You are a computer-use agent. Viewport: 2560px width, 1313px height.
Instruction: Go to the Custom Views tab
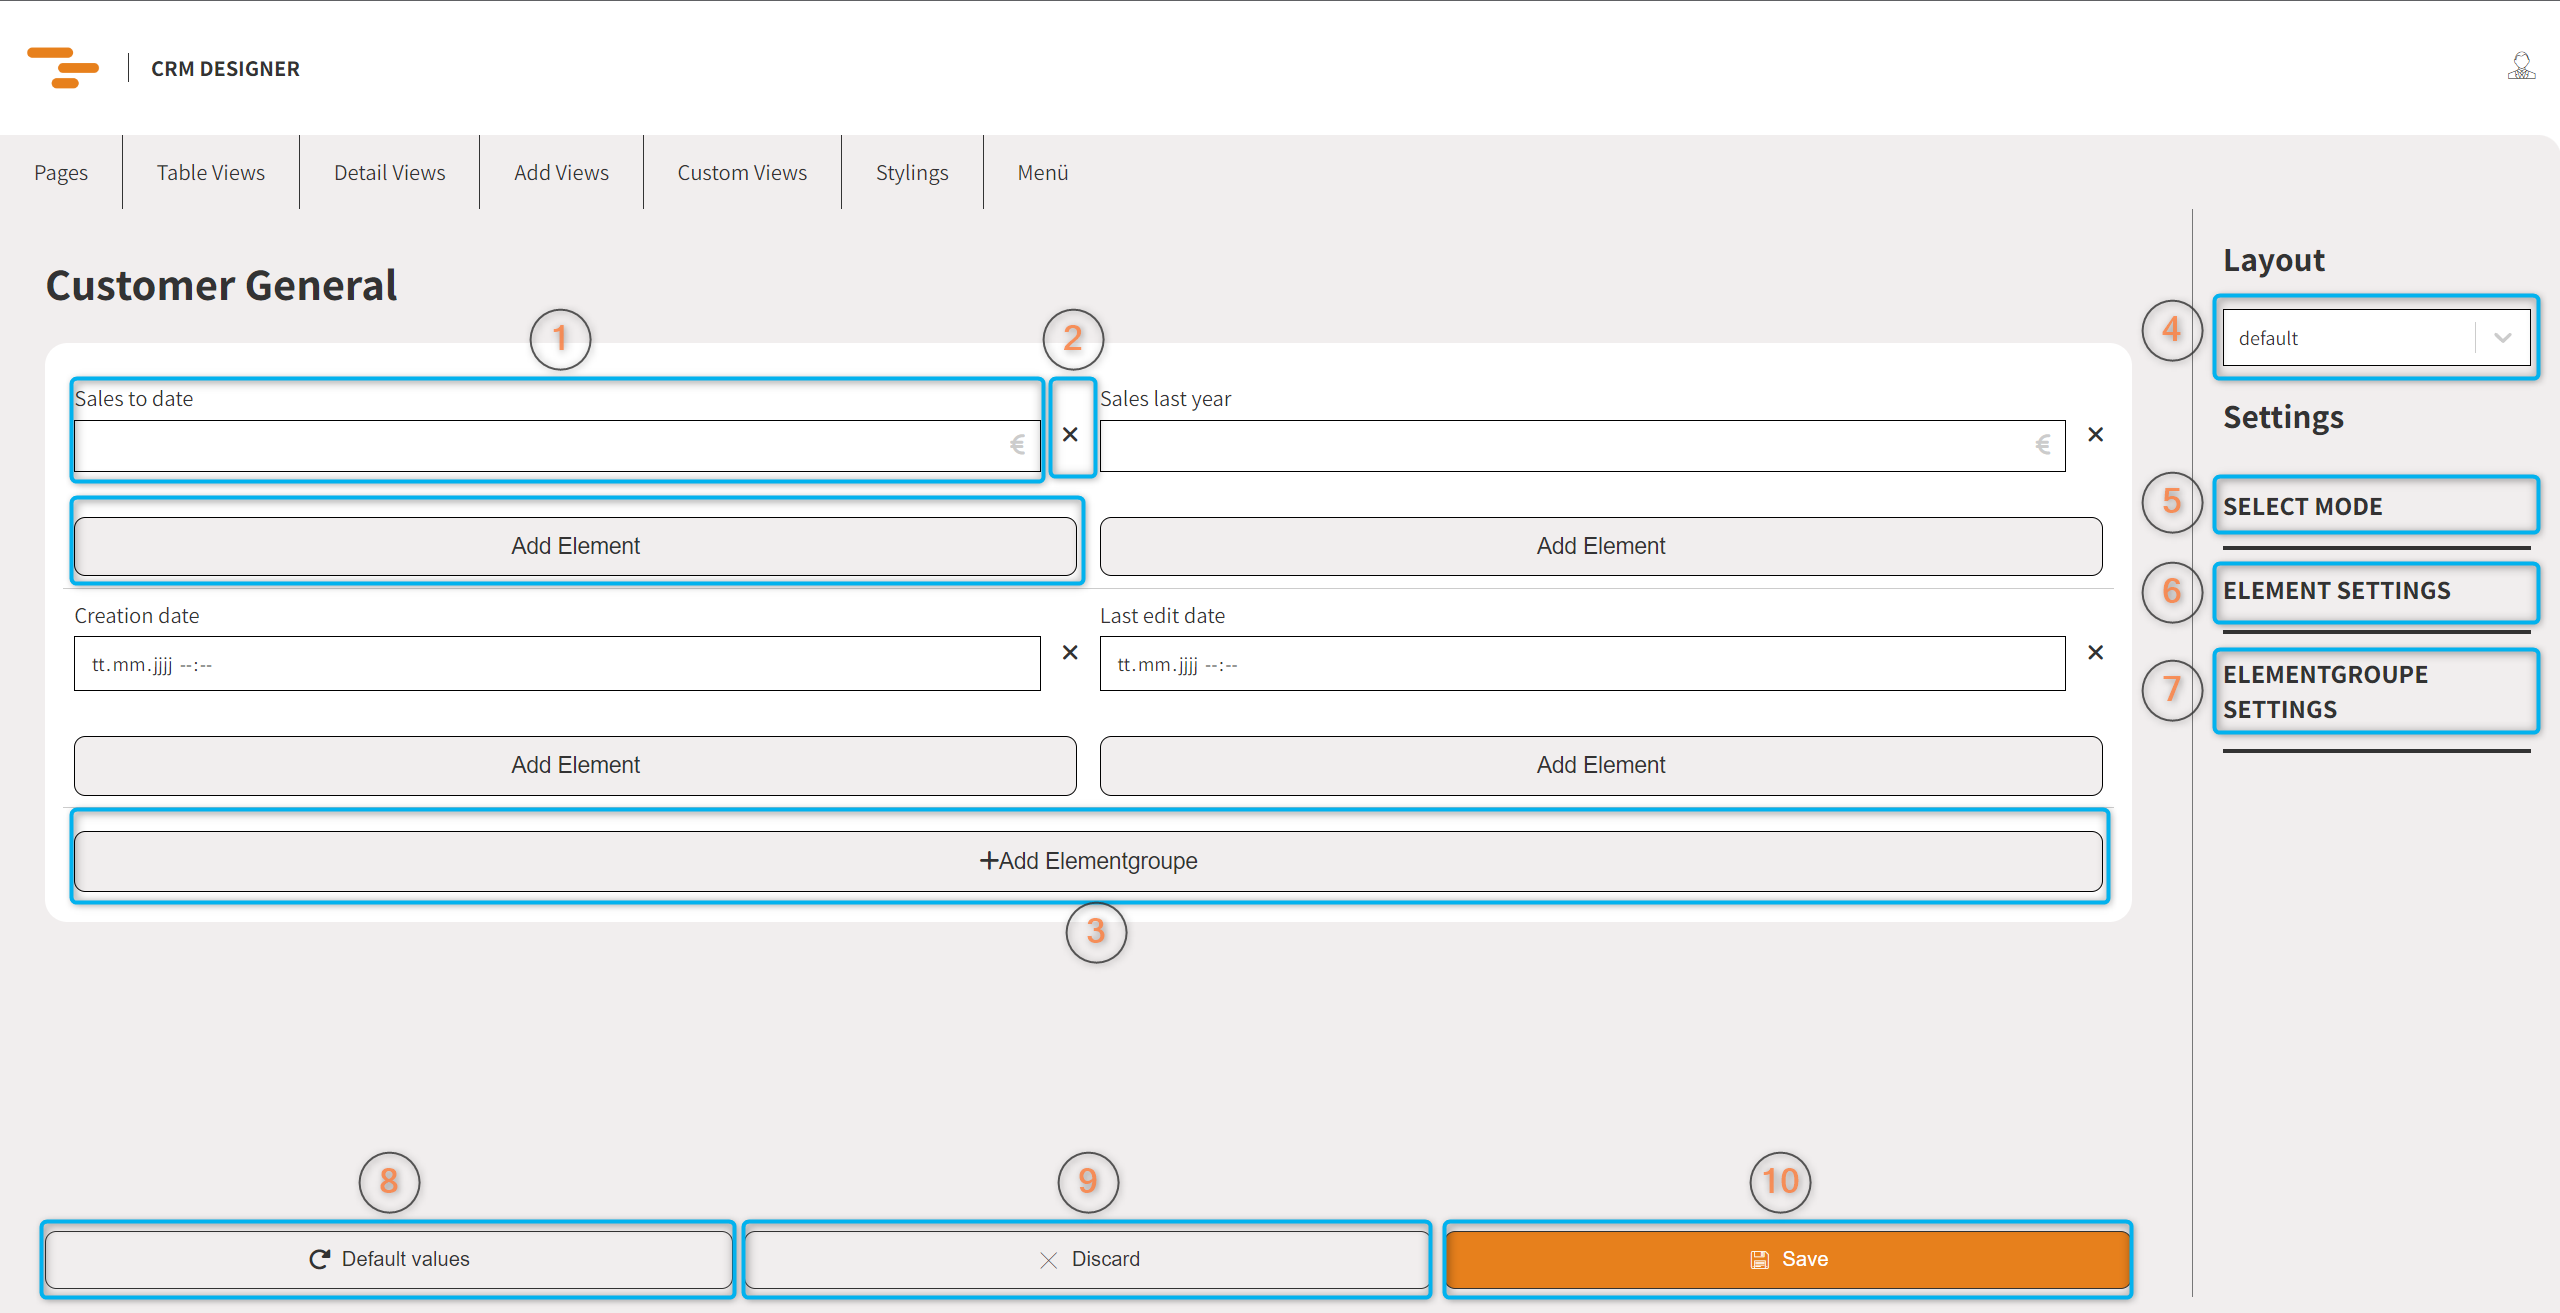pyautogui.click(x=741, y=172)
